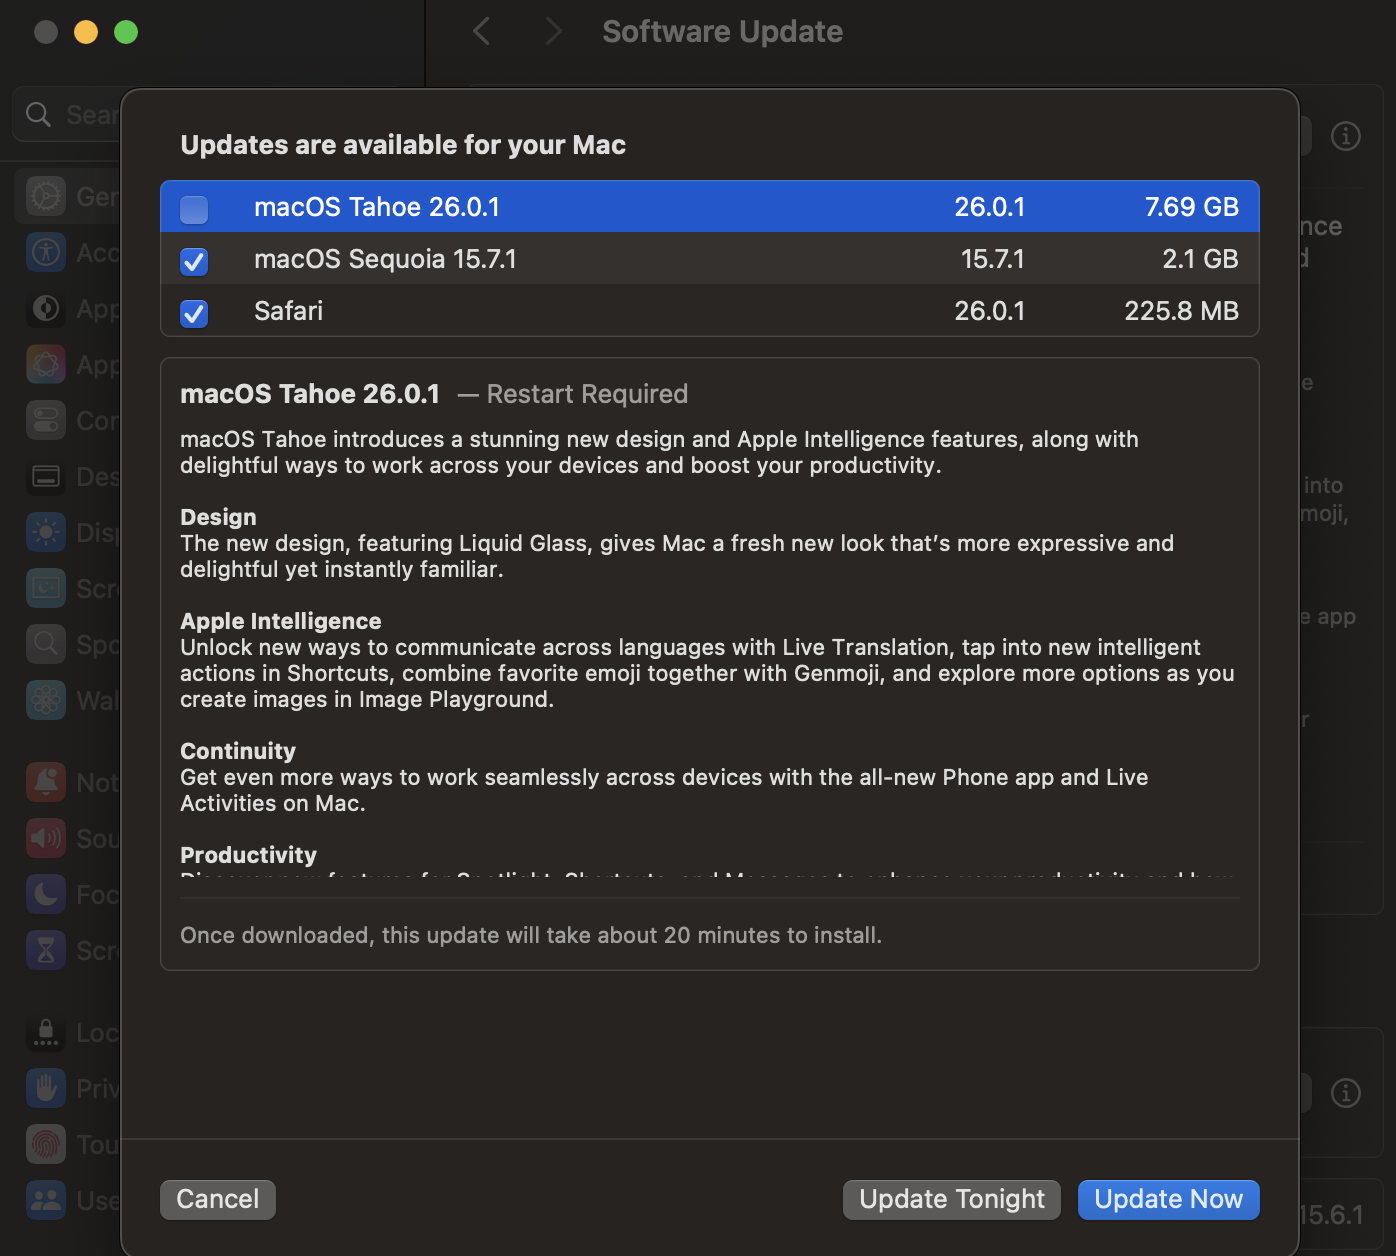Open Touch ID fingerprint icon in sidebar
The height and width of the screenshot is (1256, 1396).
pyautogui.click(x=46, y=1144)
